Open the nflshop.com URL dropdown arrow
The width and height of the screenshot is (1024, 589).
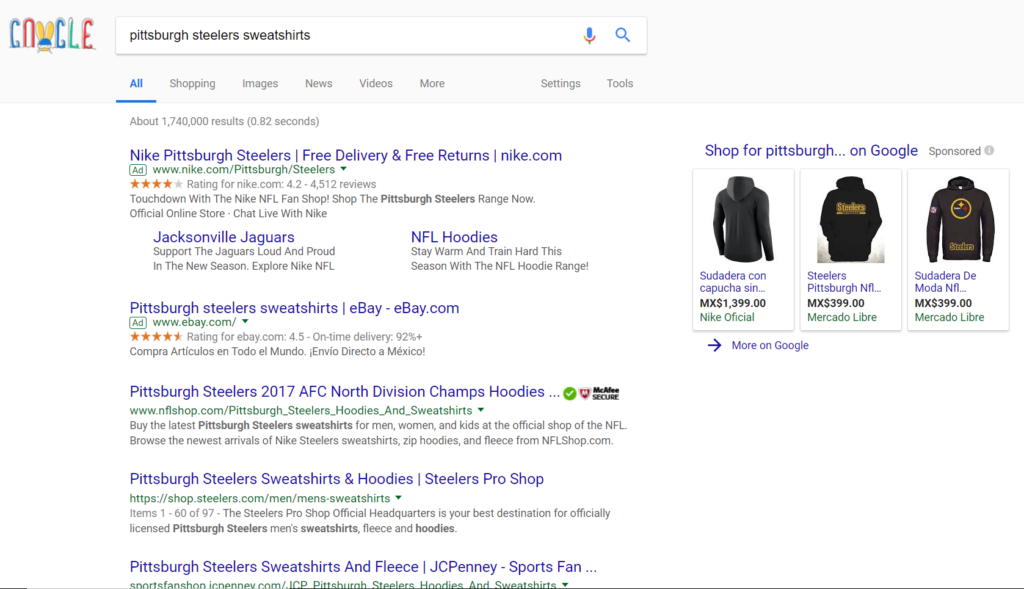click(x=481, y=410)
